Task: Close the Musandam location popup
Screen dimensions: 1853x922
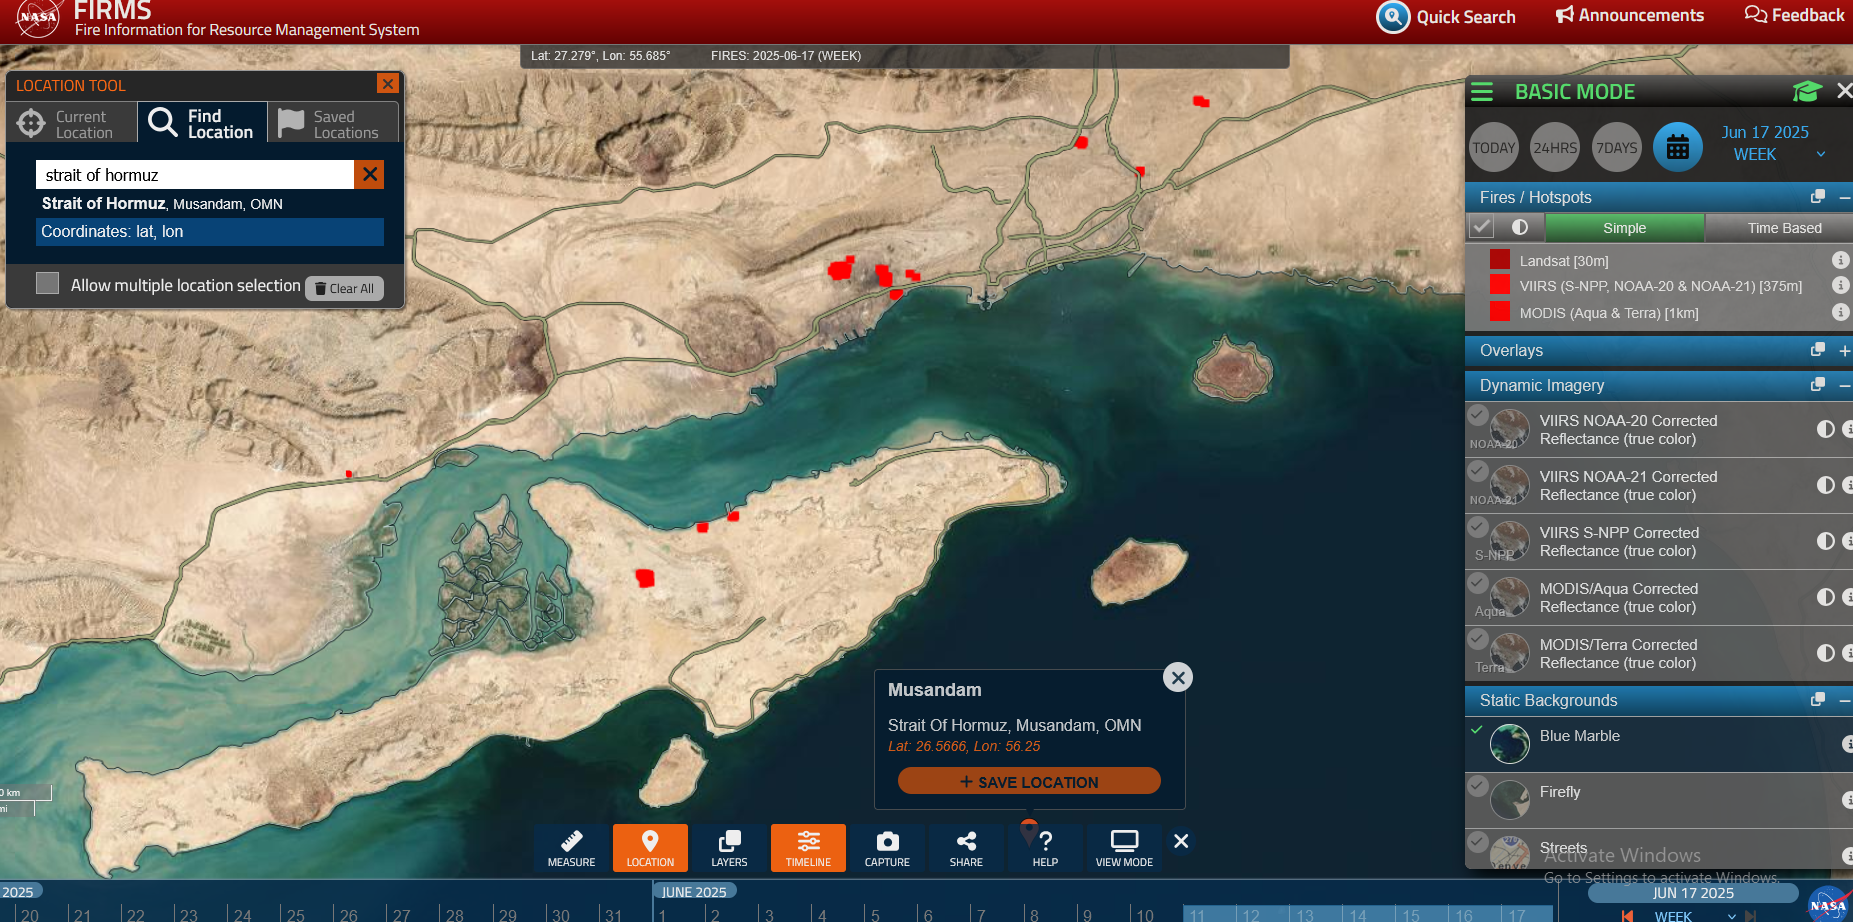Action: [x=1178, y=678]
